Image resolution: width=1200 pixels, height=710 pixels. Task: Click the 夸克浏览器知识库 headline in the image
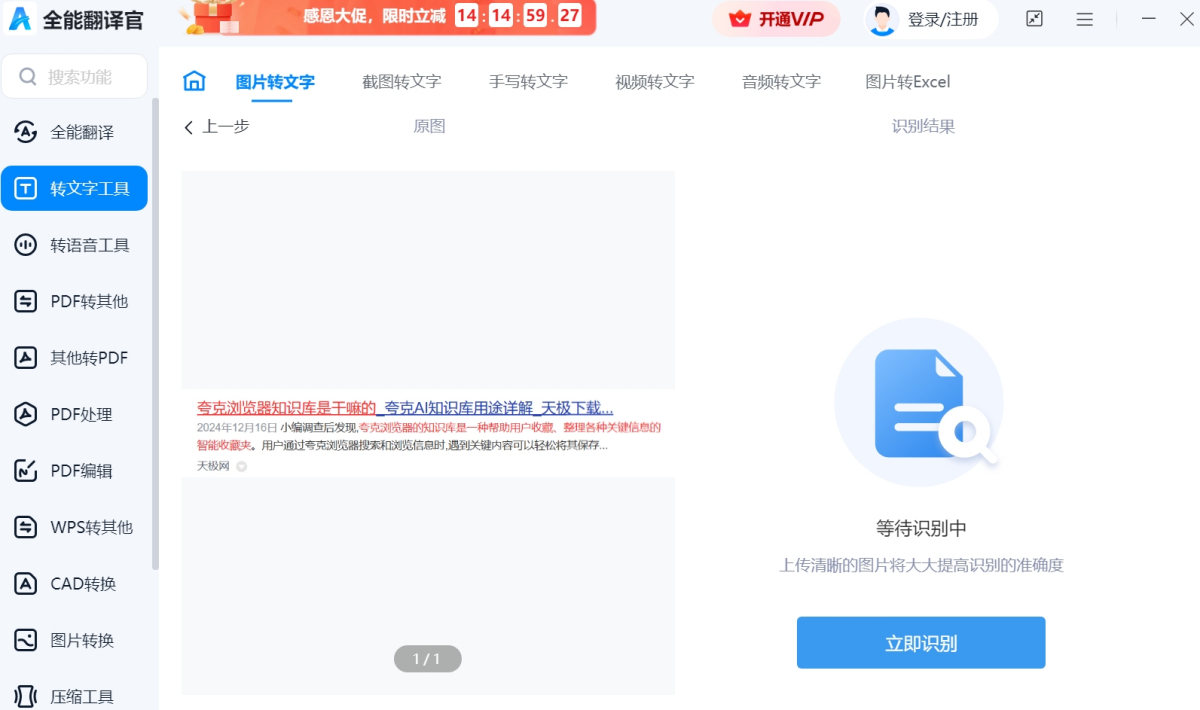[x=405, y=408]
